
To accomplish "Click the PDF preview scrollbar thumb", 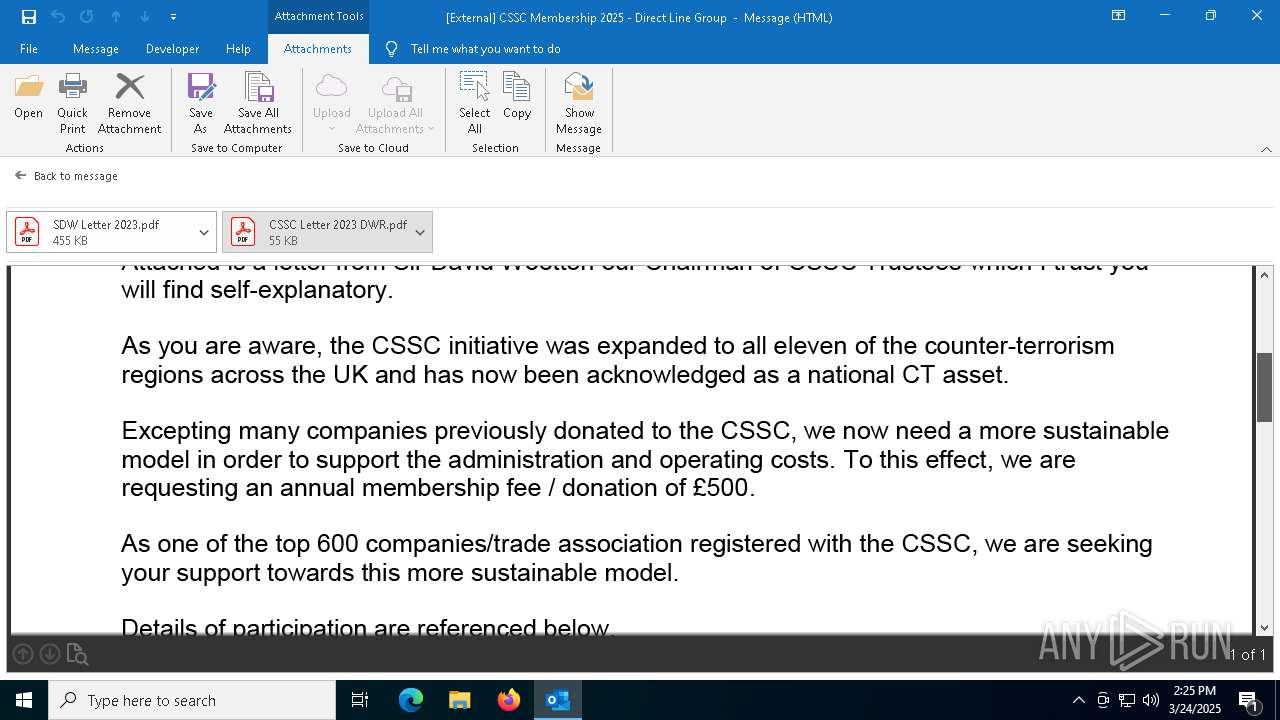I will [x=1265, y=387].
